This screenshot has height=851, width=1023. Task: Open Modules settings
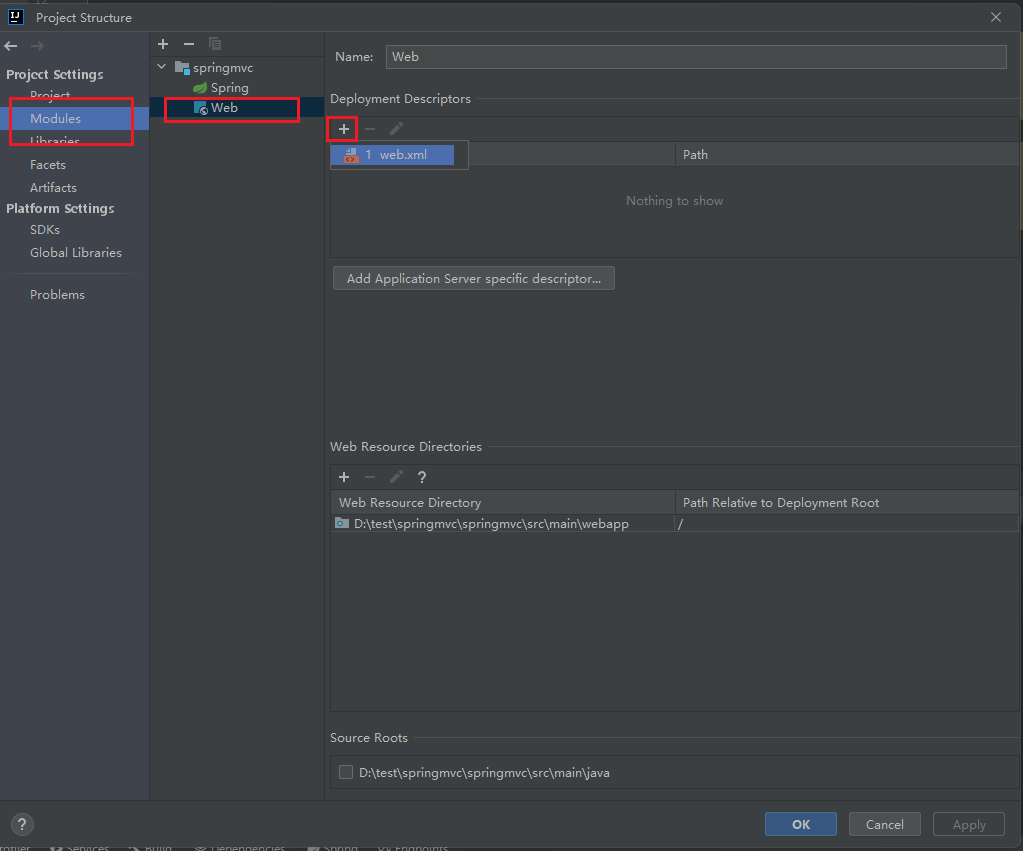coord(55,119)
